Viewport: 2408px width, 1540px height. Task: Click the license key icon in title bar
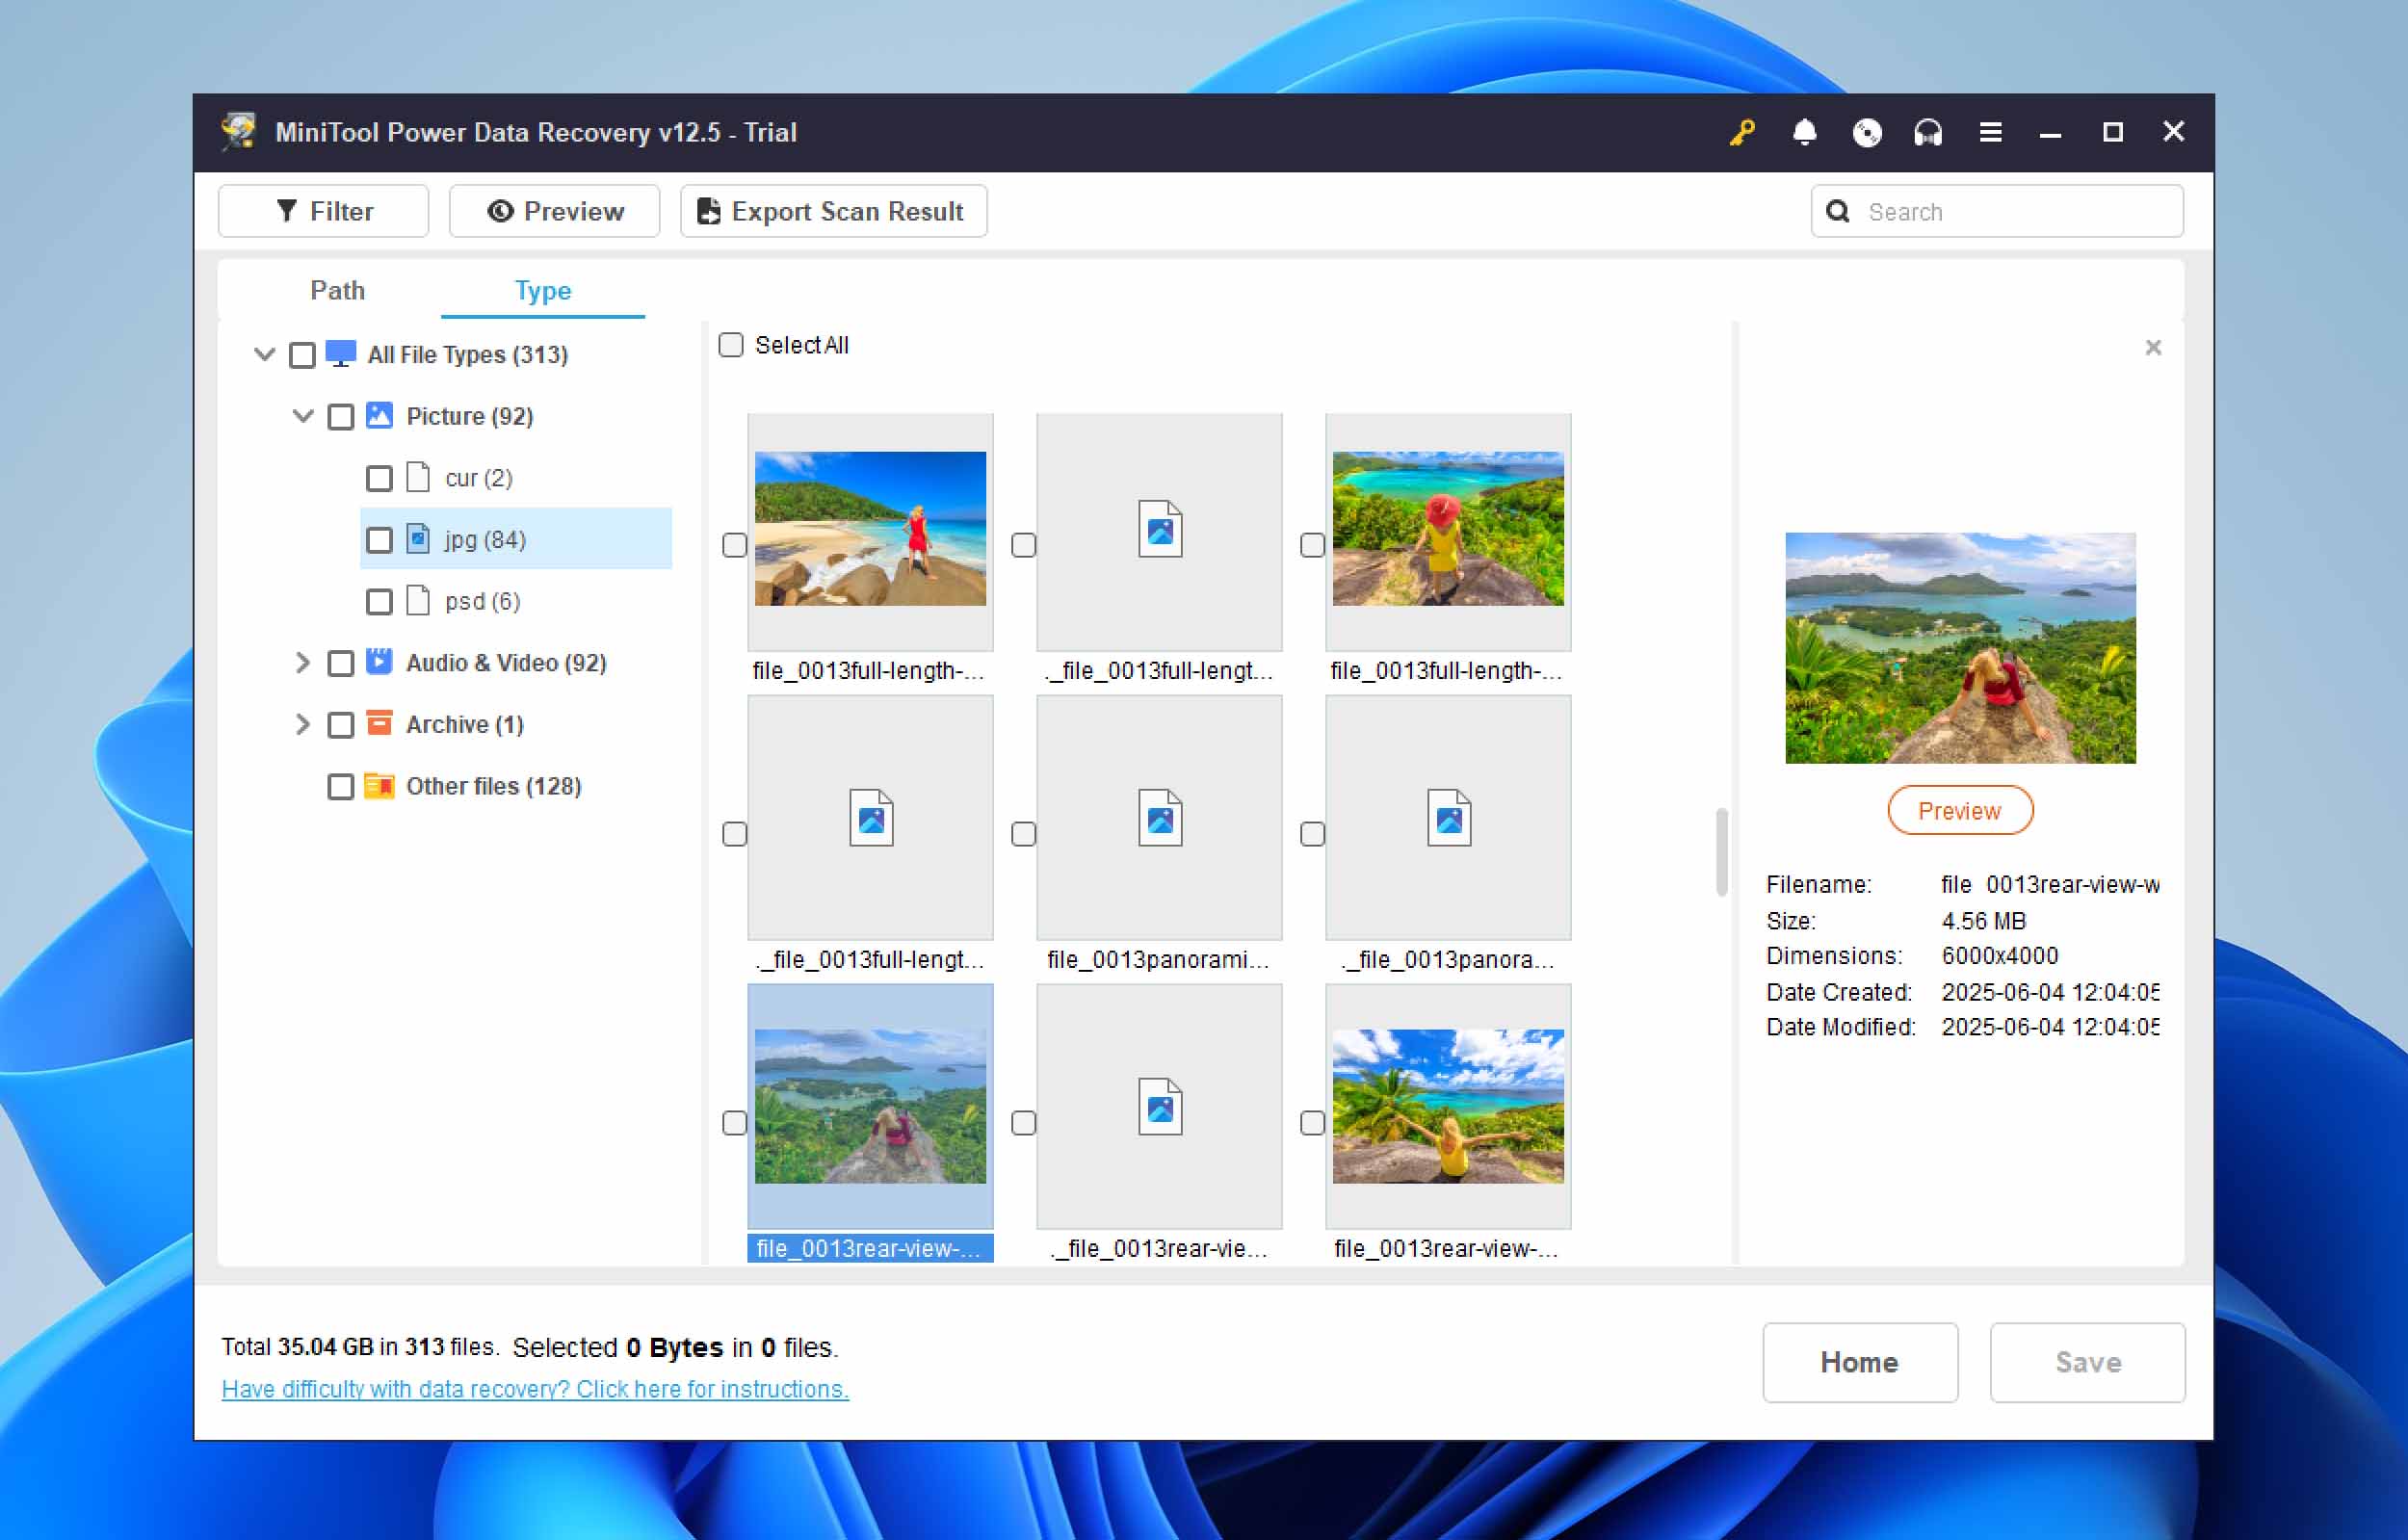(x=1742, y=132)
